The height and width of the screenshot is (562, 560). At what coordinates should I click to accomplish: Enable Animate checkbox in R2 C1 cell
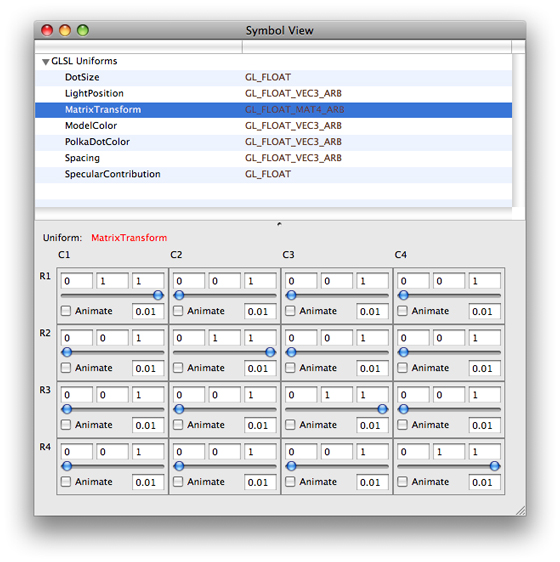[66, 368]
